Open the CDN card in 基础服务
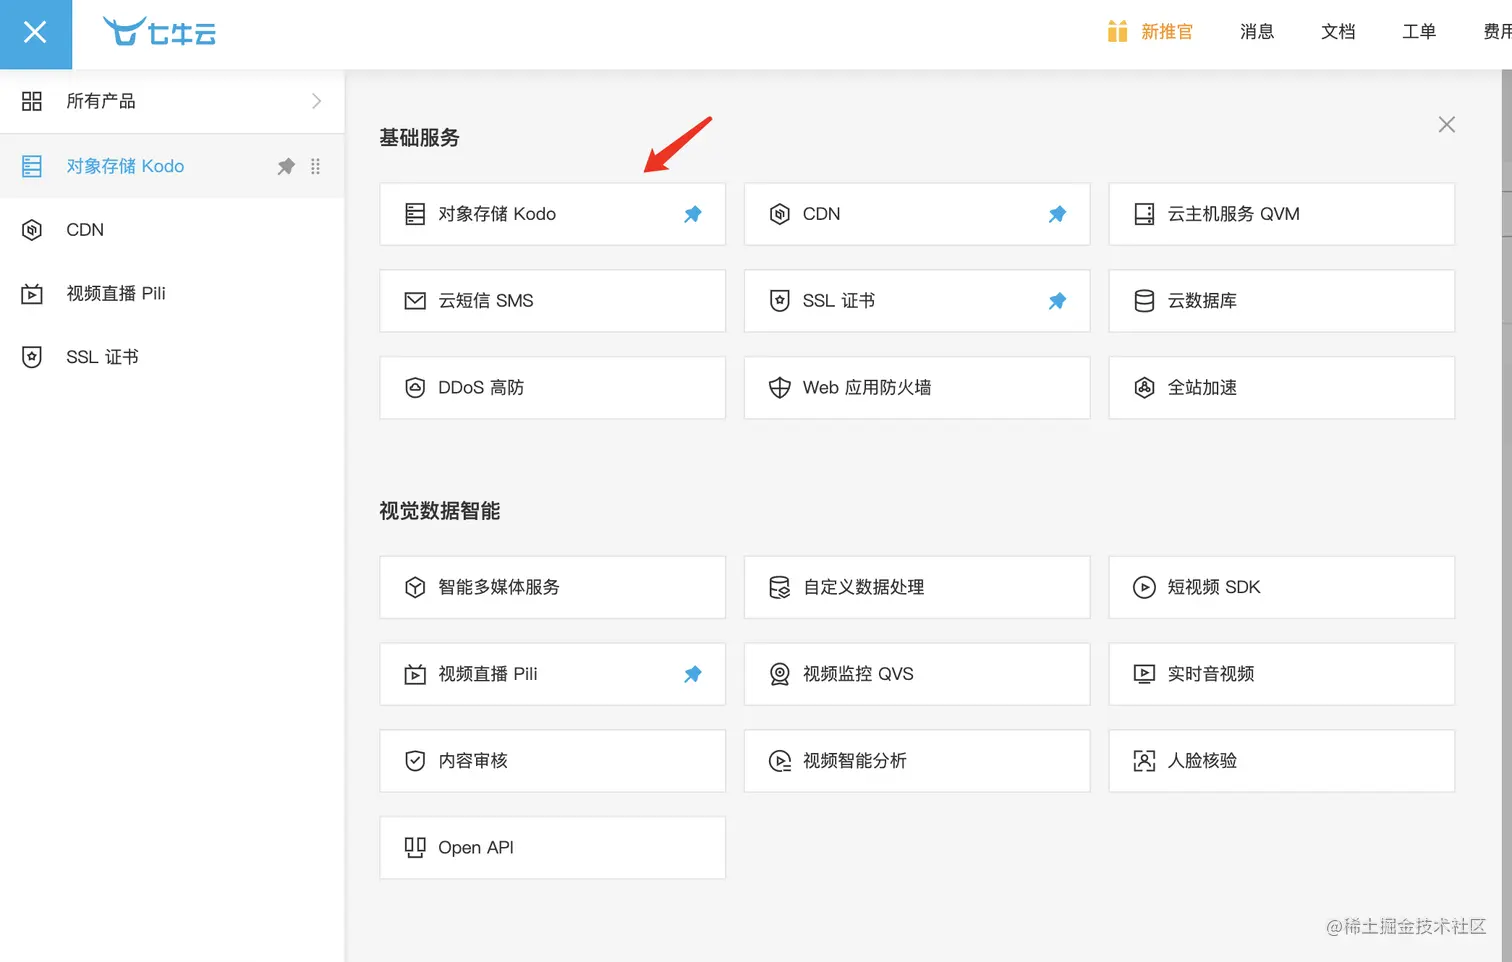The height and width of the screenshot is (962, 1512). (x=917, y=214)
